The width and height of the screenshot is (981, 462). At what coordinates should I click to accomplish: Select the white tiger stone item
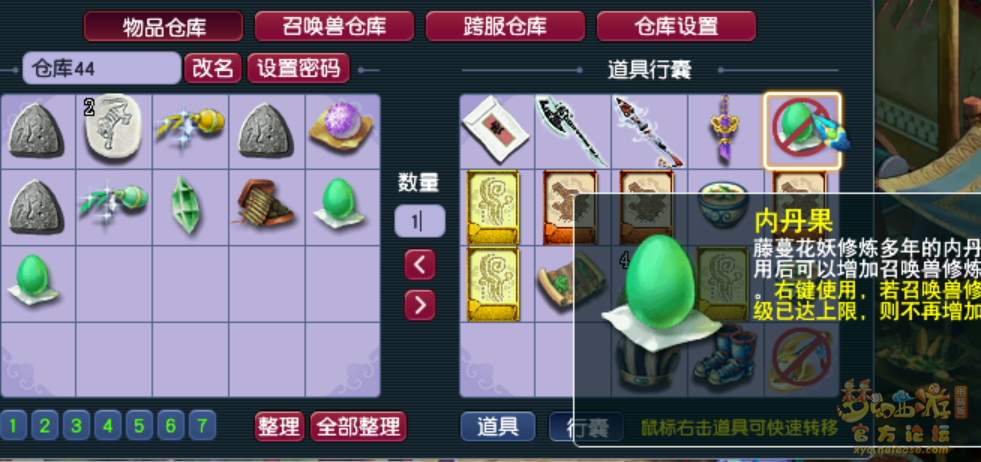[113, 131]
